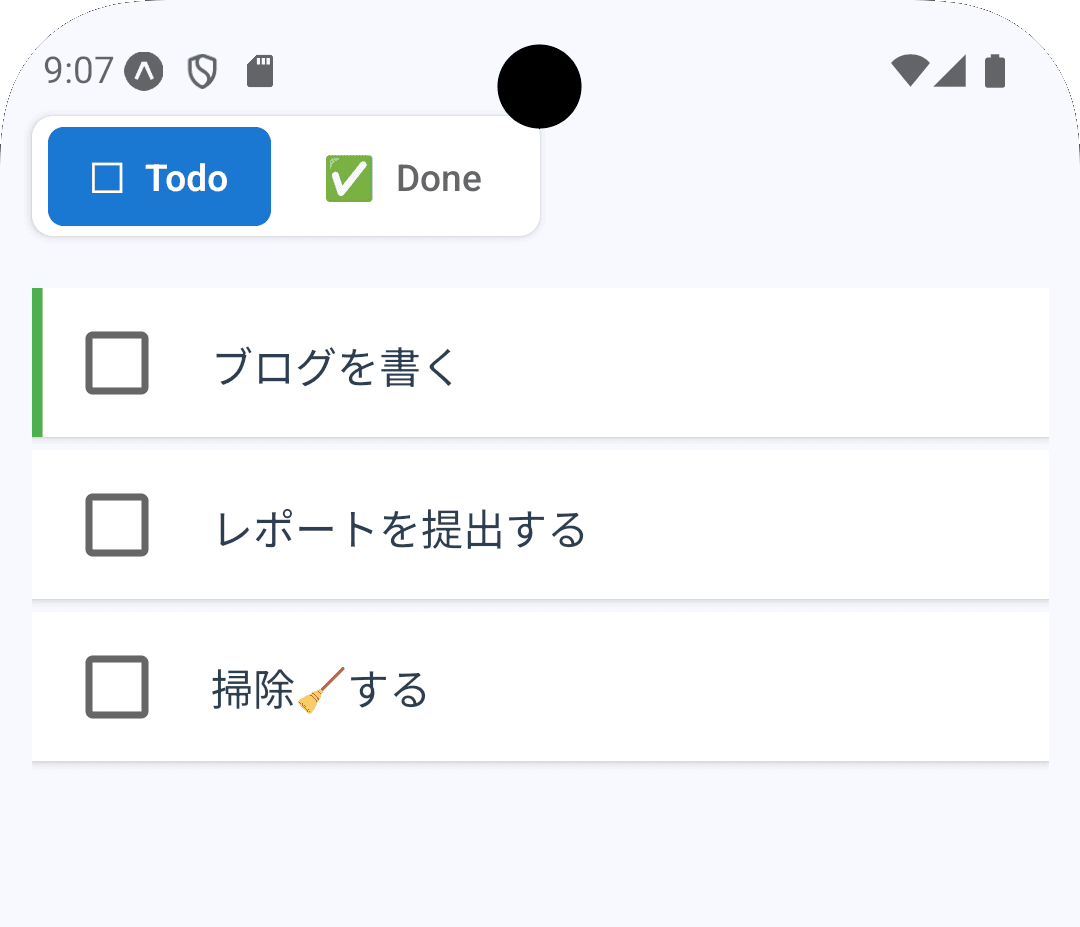The image size is (1080, 927).
Task: Click the green checkmark icon beside Done
Action: [x=347, y=177]
